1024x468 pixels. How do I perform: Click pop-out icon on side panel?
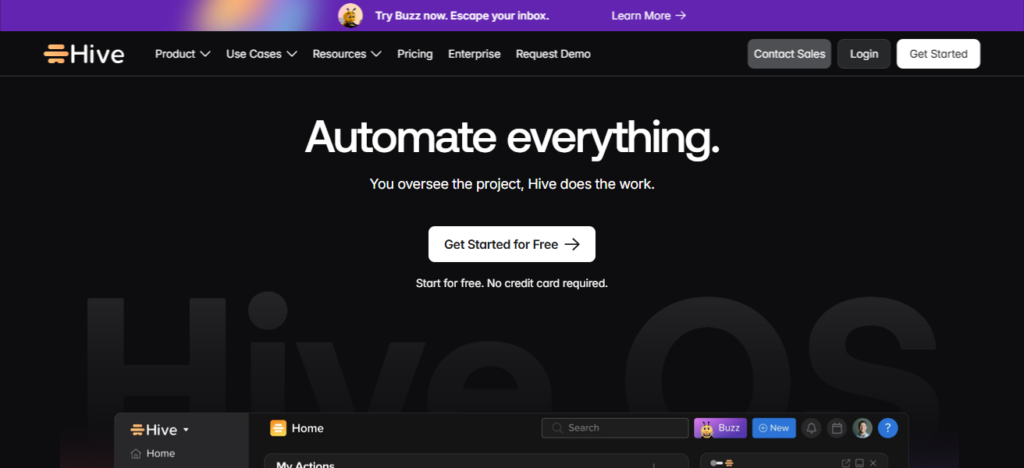[x=846, y=463]
